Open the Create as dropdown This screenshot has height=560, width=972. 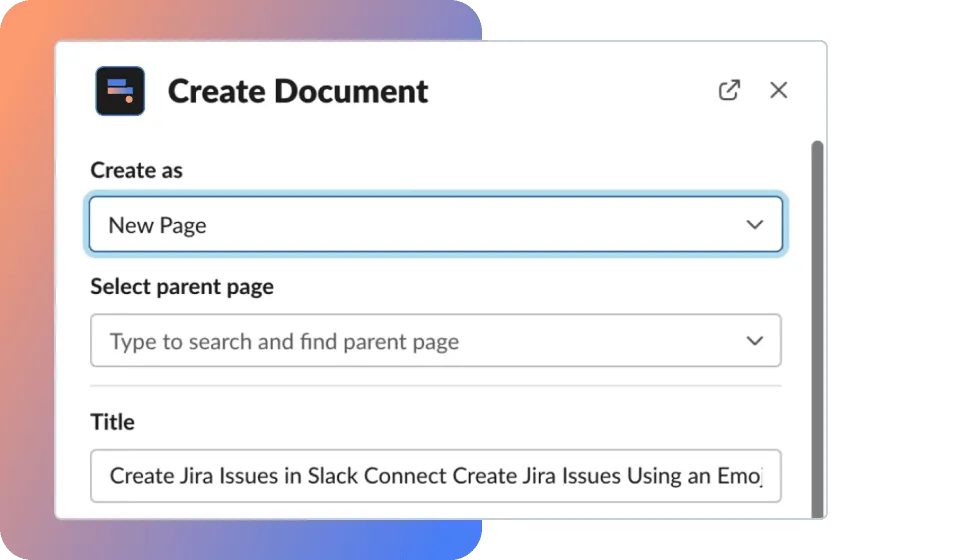(435, 225)
